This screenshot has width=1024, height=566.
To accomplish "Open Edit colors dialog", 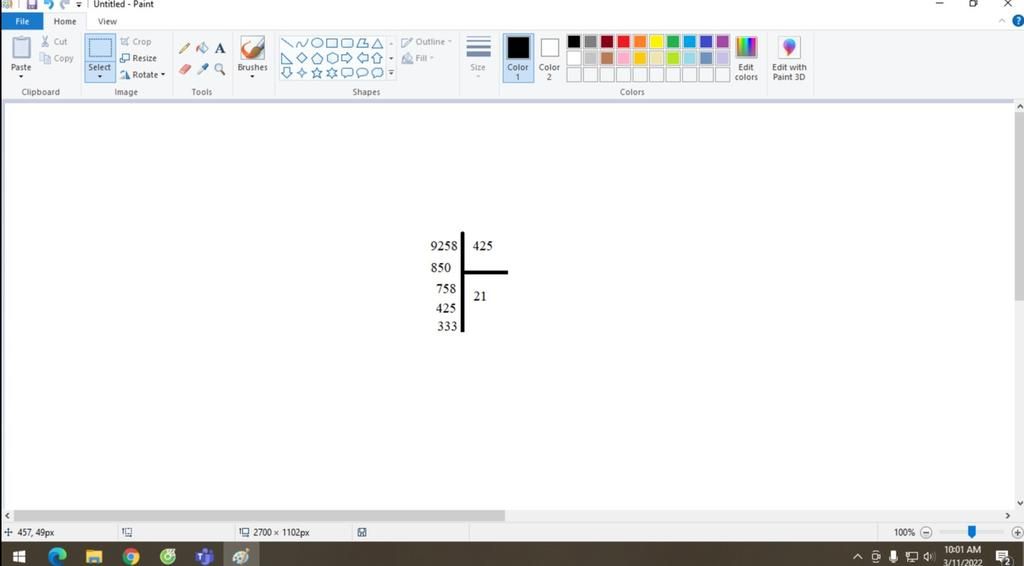I will [x=746, y=58].
